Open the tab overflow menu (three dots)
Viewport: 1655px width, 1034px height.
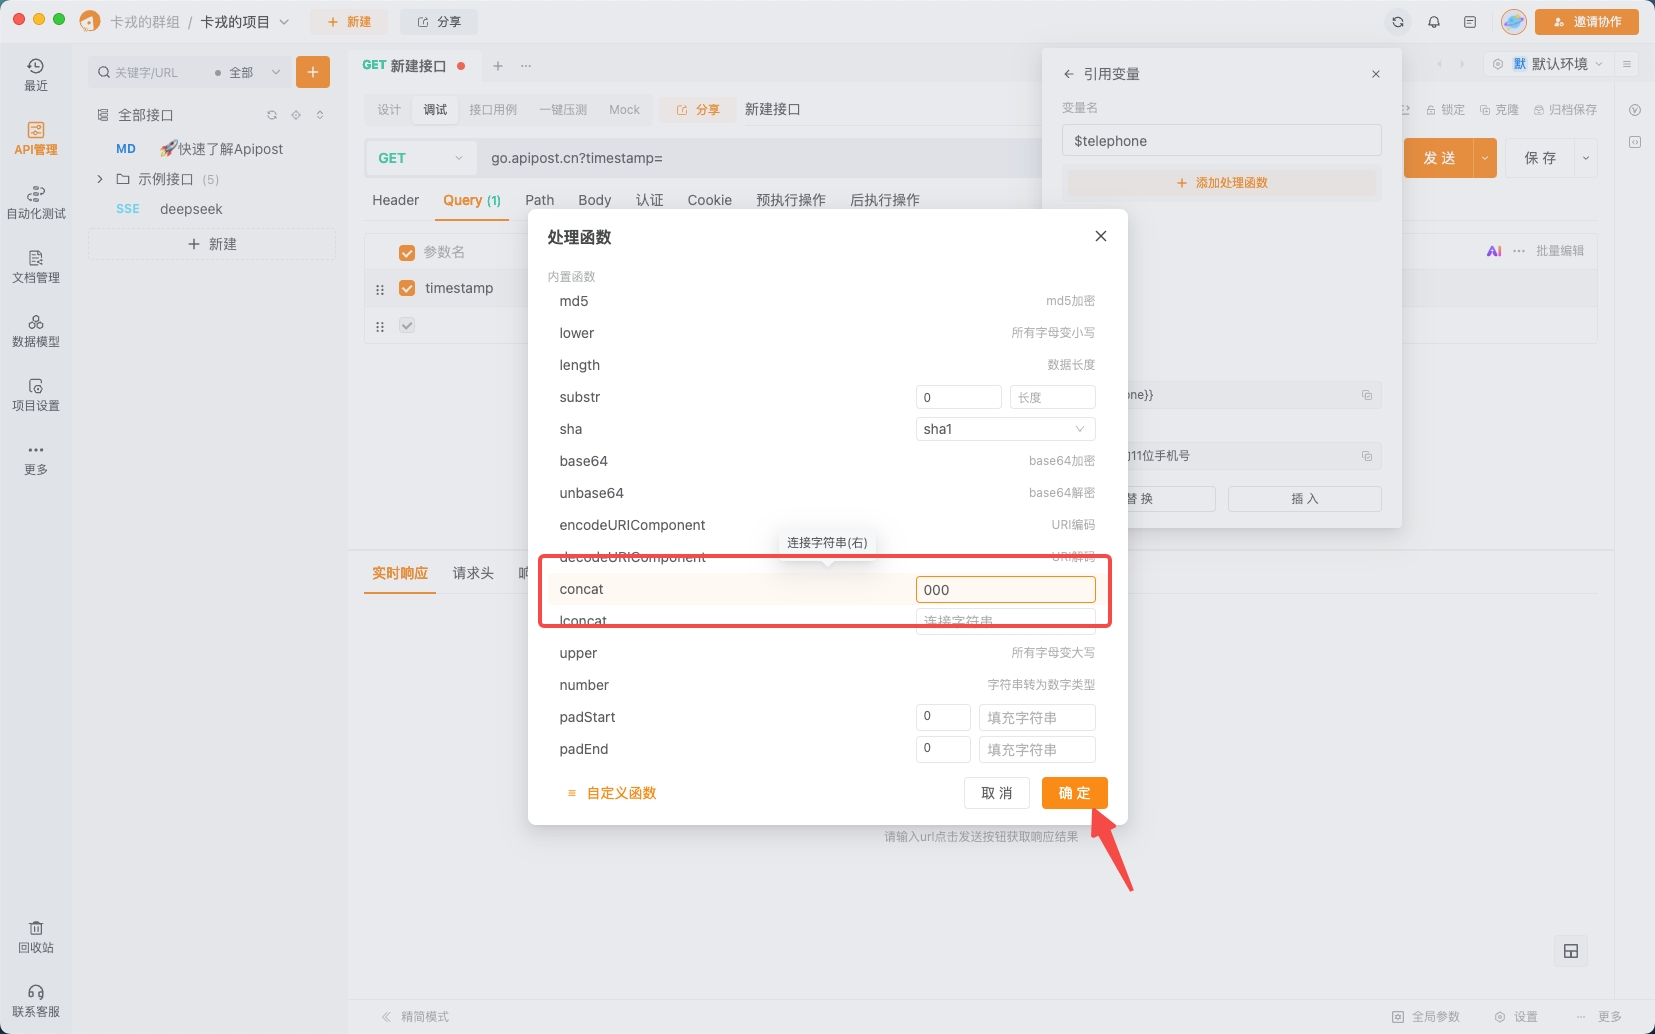pyautogui.click(x=526, y=66)
